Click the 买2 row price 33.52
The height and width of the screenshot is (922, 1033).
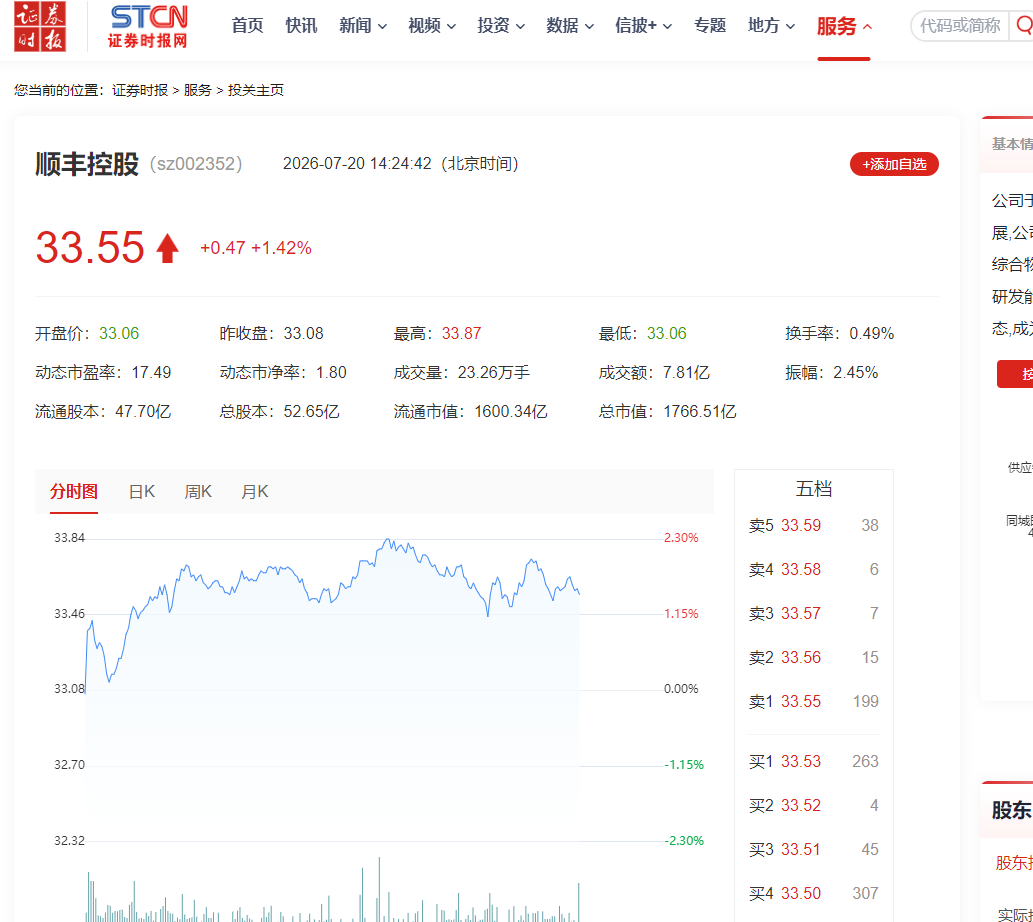pos(801,806)
